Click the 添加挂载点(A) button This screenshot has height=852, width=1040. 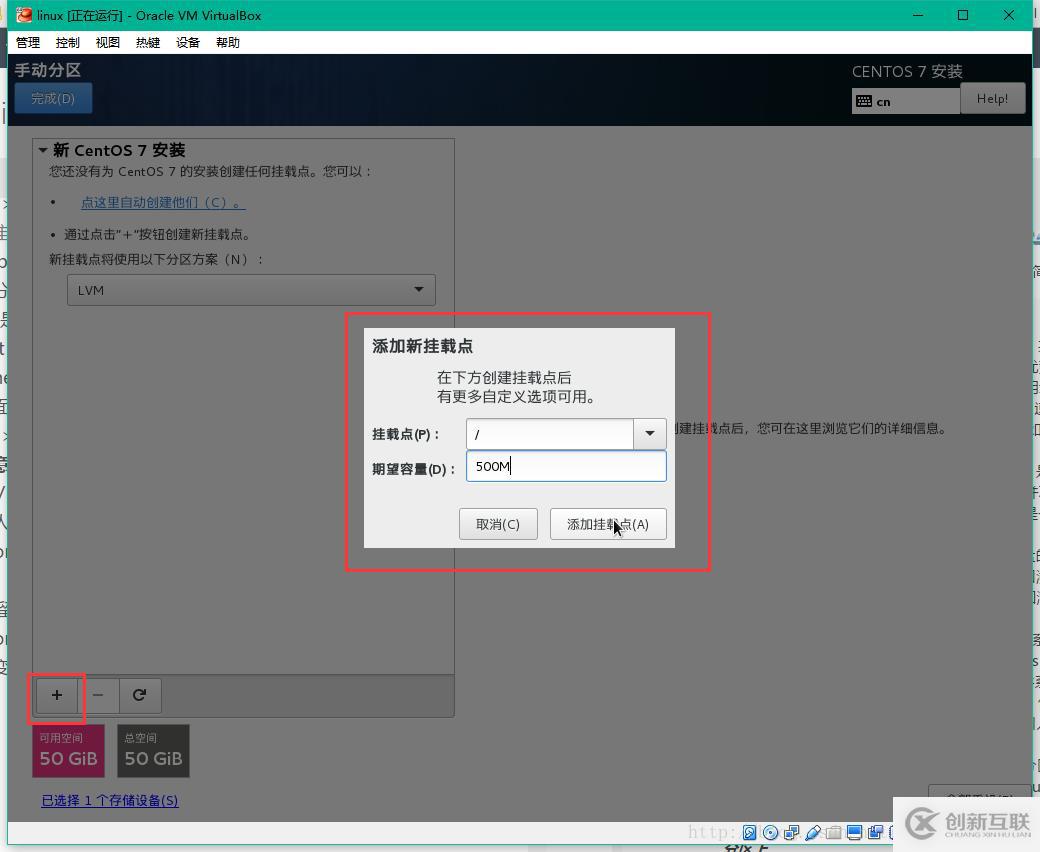608,524
